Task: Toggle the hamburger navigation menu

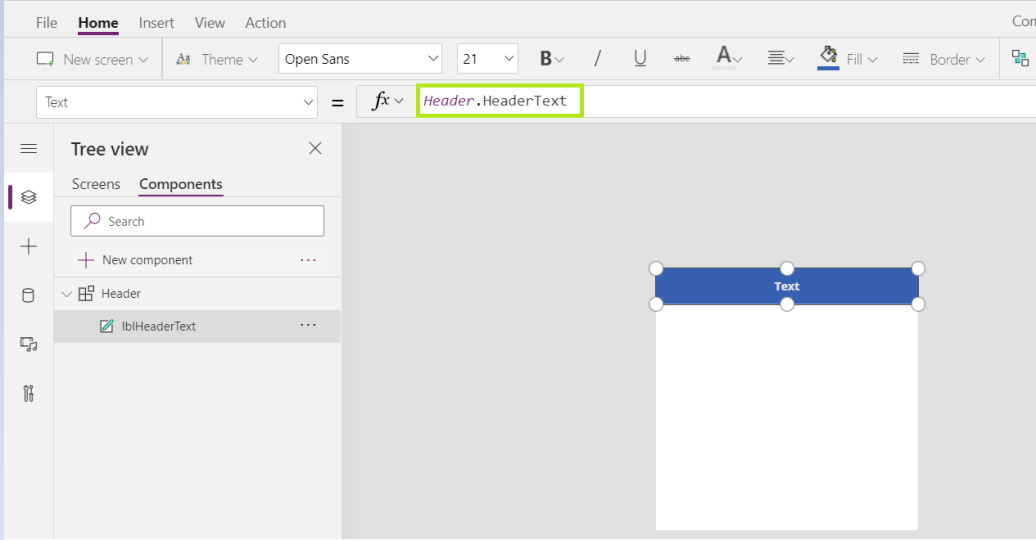Action: pyautogui.click(x=28, y=149)
